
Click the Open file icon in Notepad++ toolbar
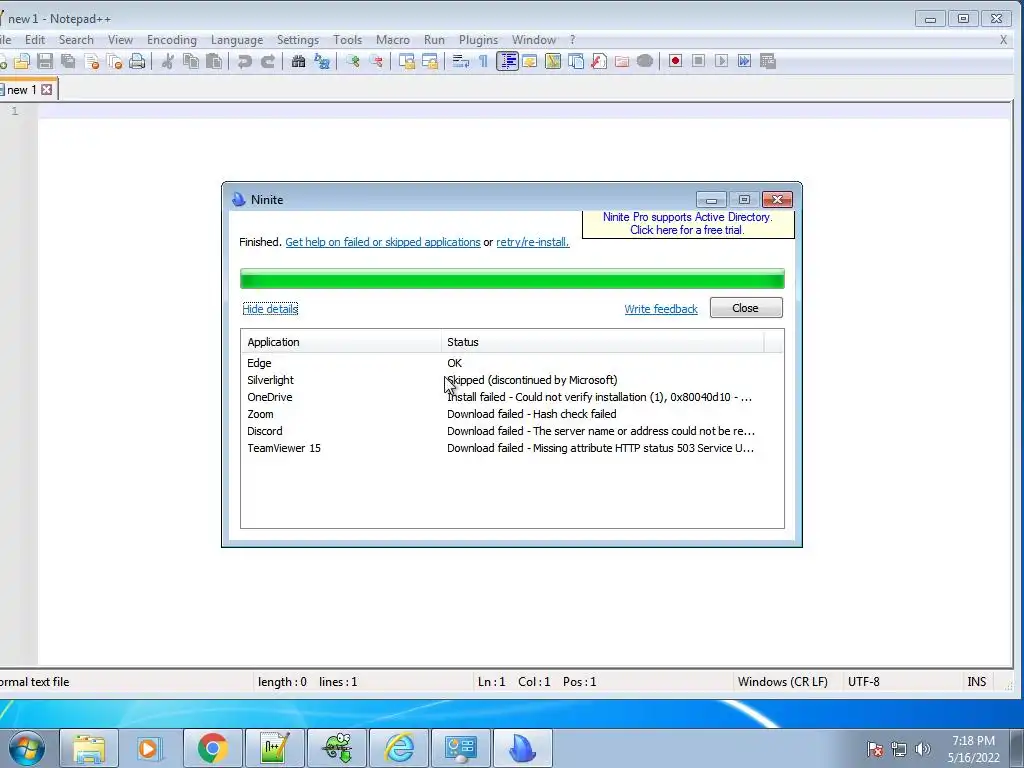[22, 61]
